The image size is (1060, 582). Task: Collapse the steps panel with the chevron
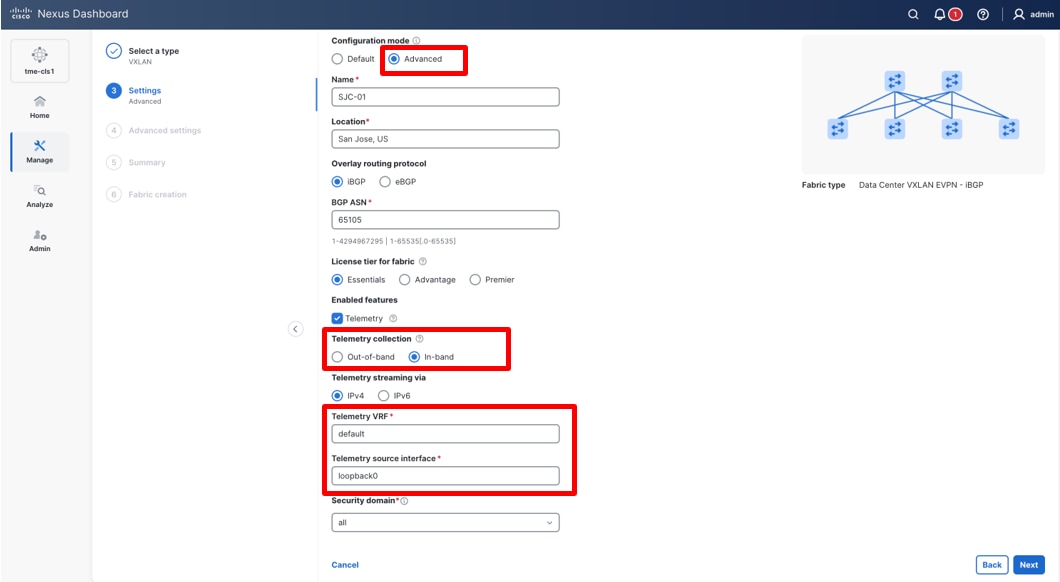pos(295,328)
